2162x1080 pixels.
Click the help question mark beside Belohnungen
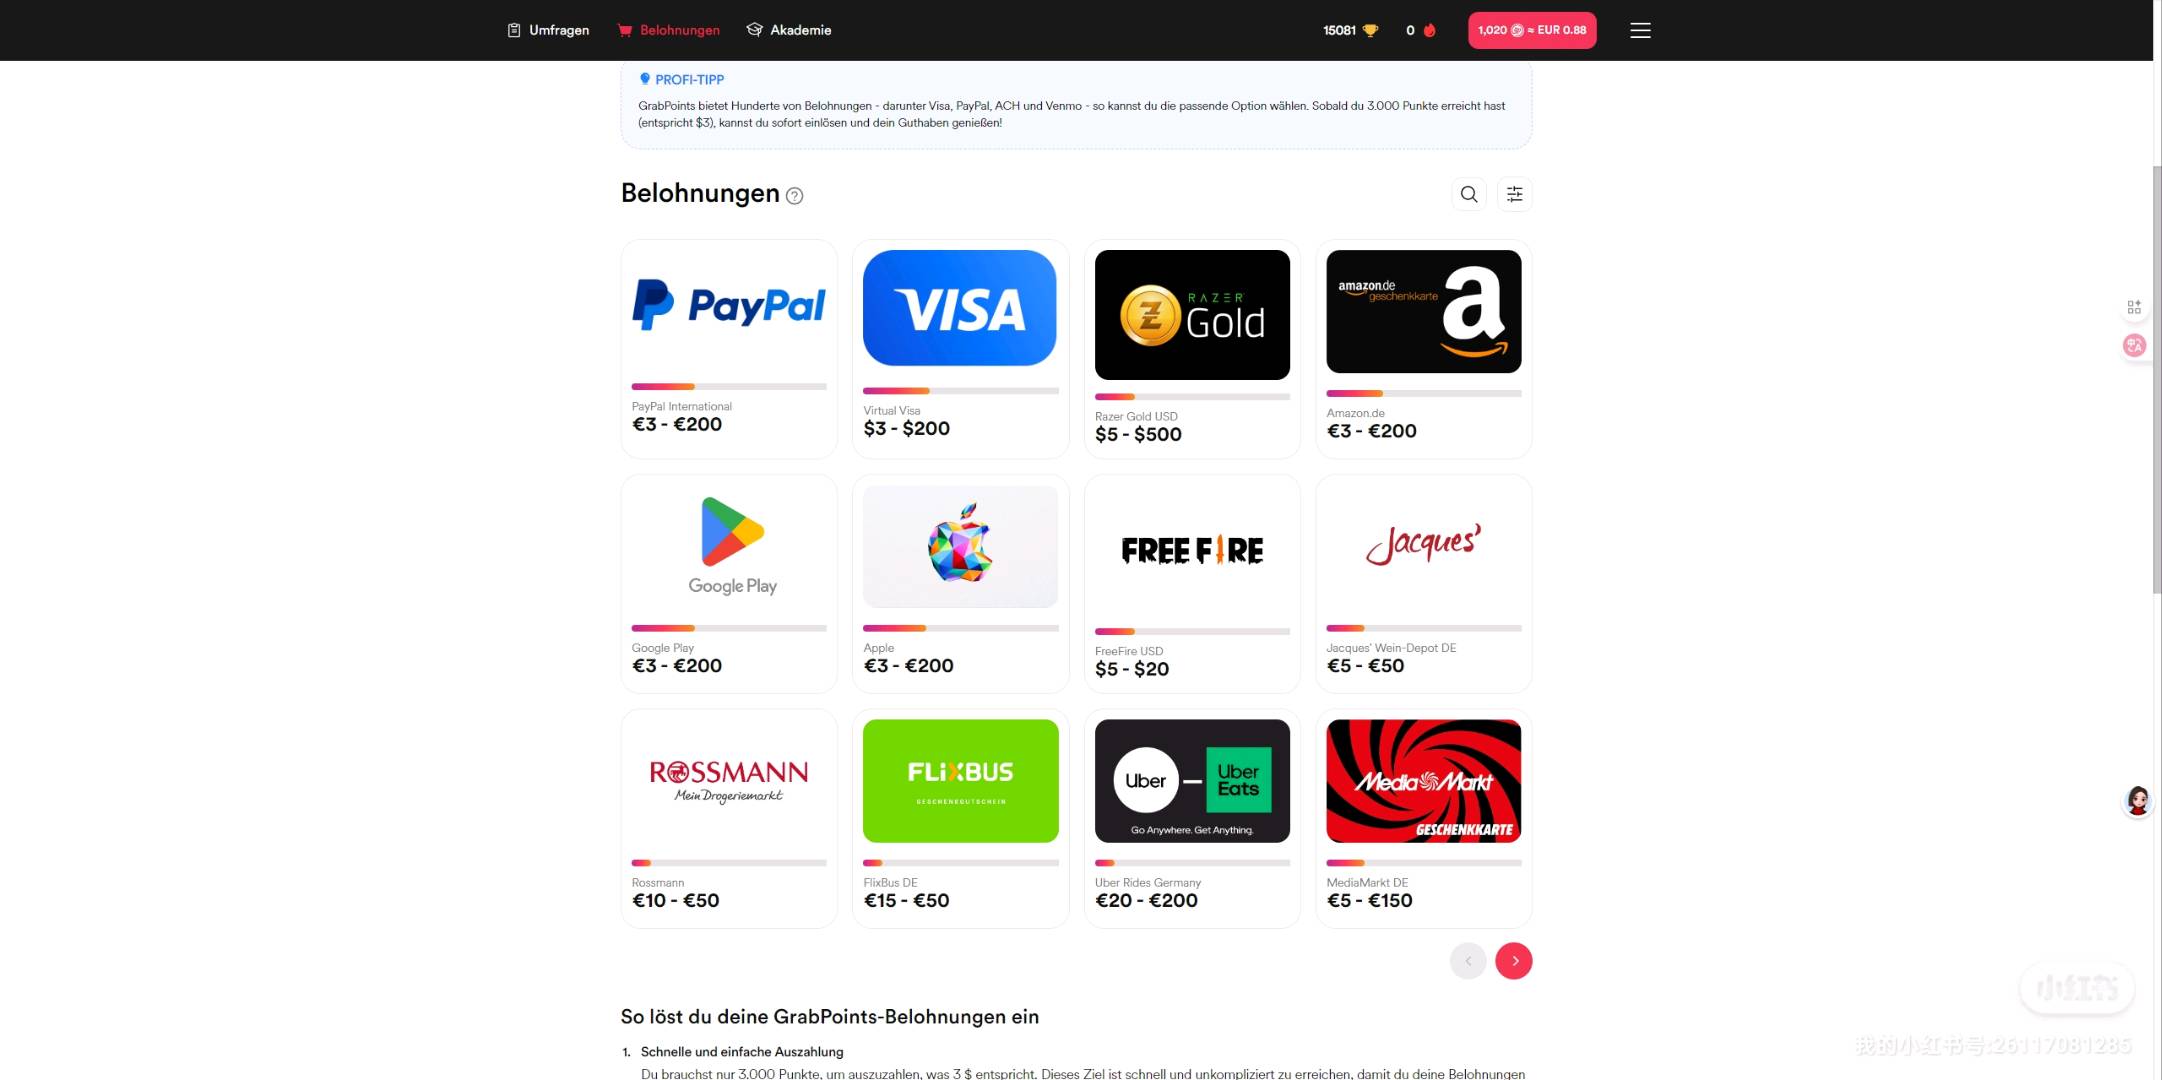795,196
